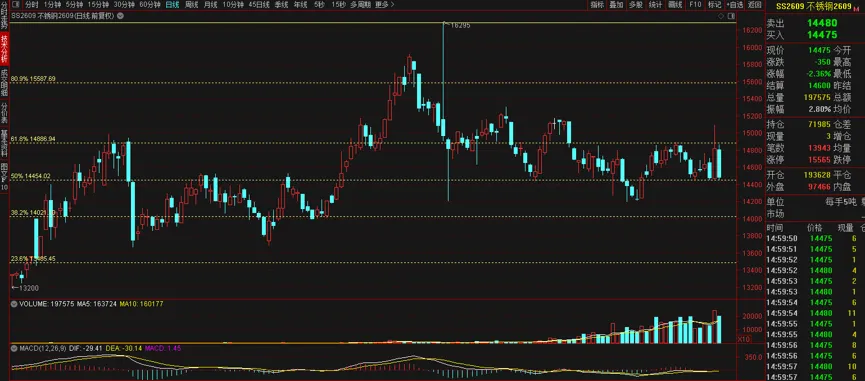Open the 统计 statistics button
865x381 pixels.
point(655,4)
